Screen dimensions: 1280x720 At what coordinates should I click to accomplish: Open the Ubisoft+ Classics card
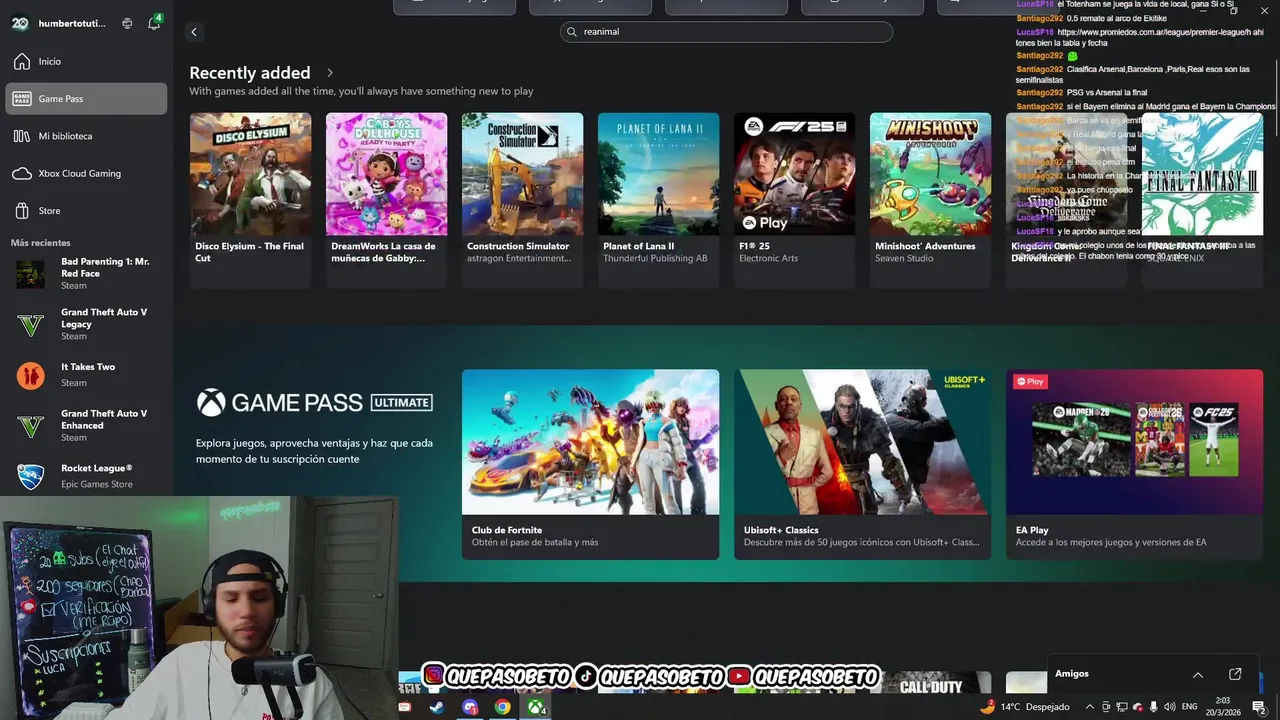862,464
